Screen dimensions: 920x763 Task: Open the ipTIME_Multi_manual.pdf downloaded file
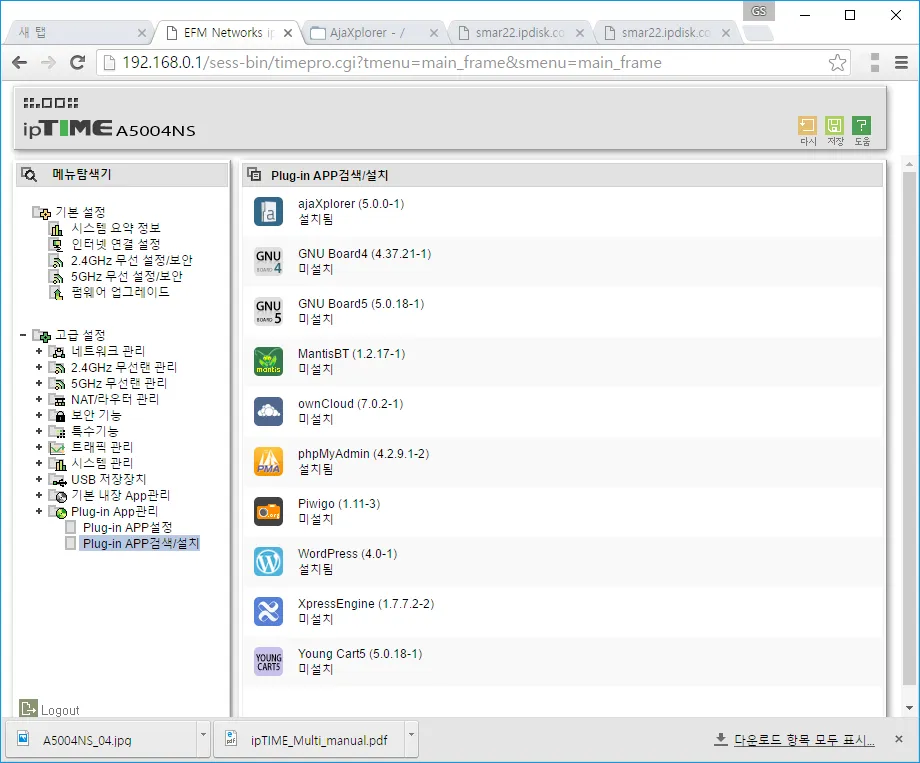309,740
